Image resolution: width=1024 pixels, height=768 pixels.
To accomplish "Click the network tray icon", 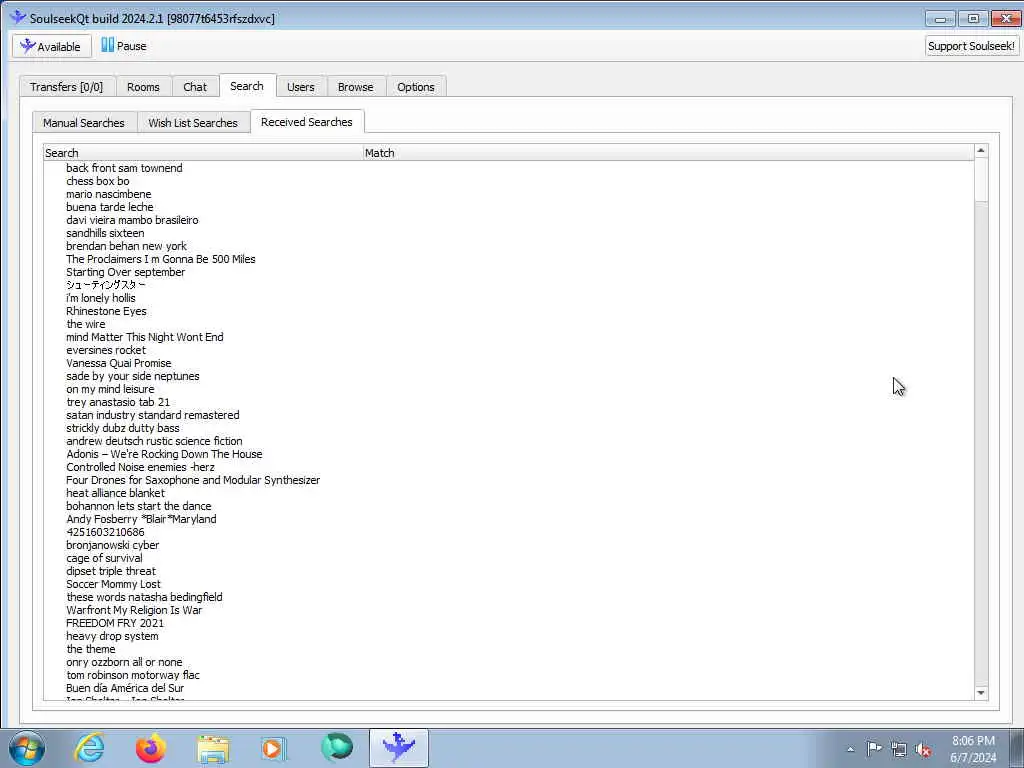I will pyautogui.click(x=899, y=749).
